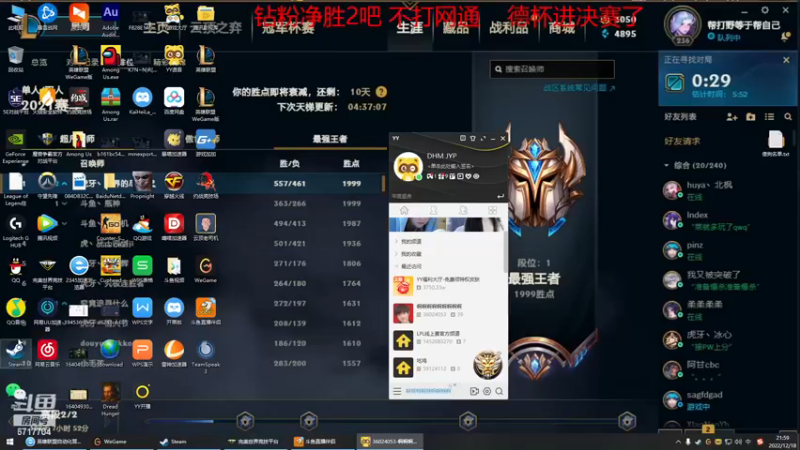The height and width of the screenshot is (450, 800).
Task: Cancel matchmaking with queue X button
Action: point(786,60)
